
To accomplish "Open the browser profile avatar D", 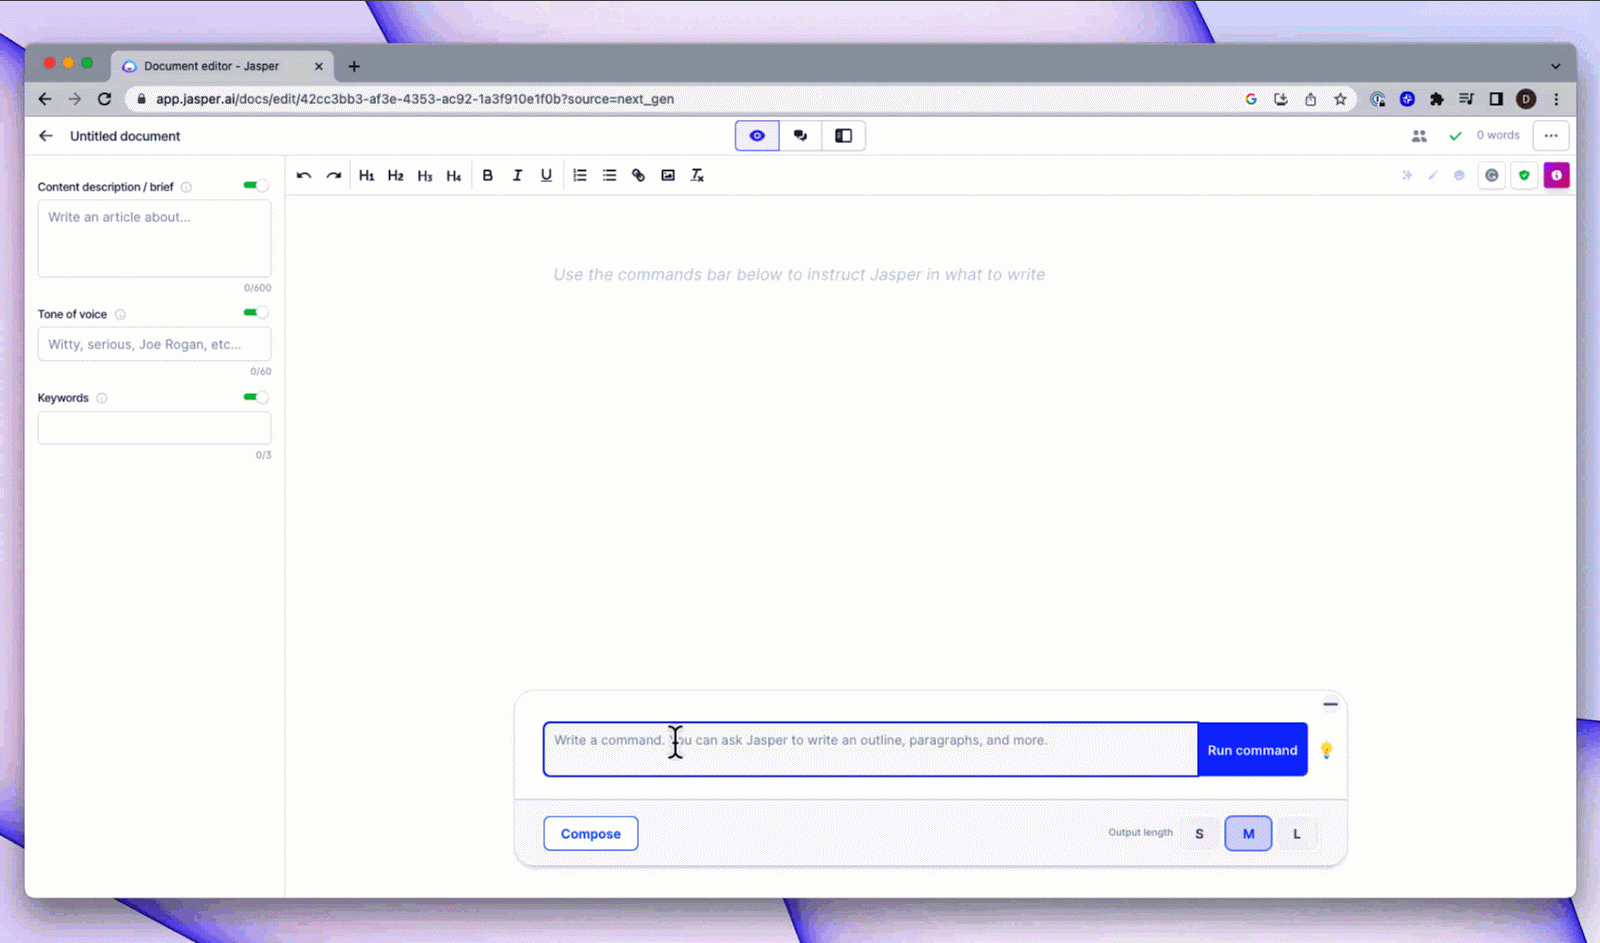I will click(1526, 99).
